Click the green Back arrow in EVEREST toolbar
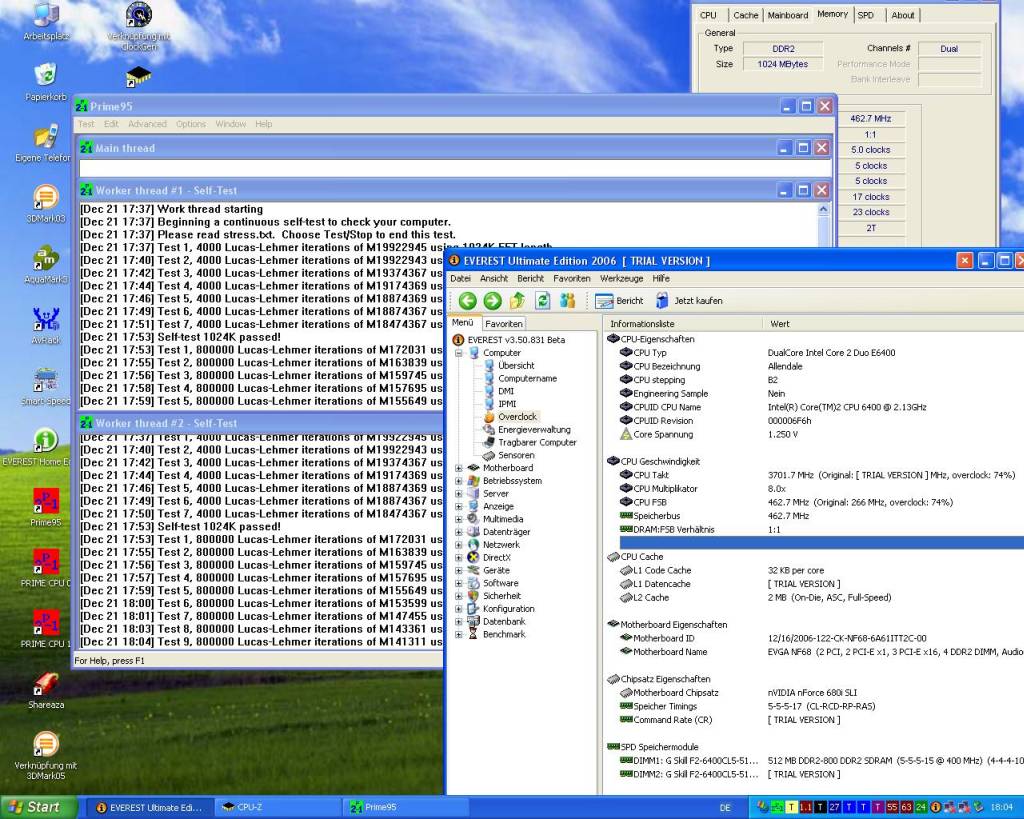This screenshot has height=819, width=1024. tap(467, 300)
